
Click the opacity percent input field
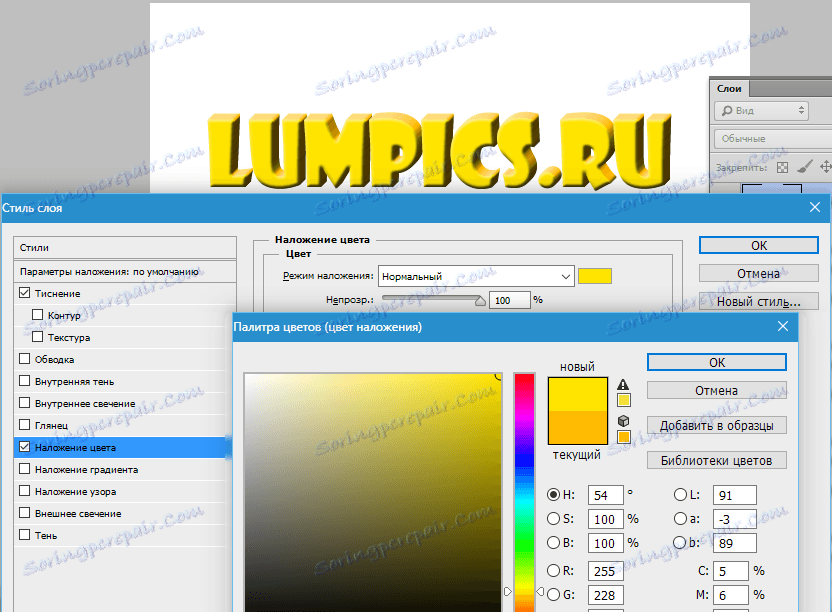pos(509,300)
